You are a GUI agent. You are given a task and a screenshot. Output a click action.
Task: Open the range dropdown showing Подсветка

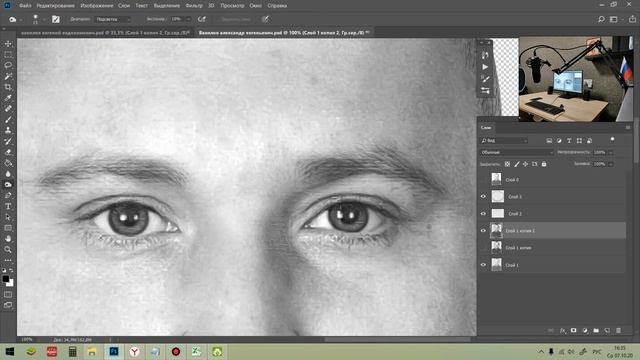tap(113, 19)
